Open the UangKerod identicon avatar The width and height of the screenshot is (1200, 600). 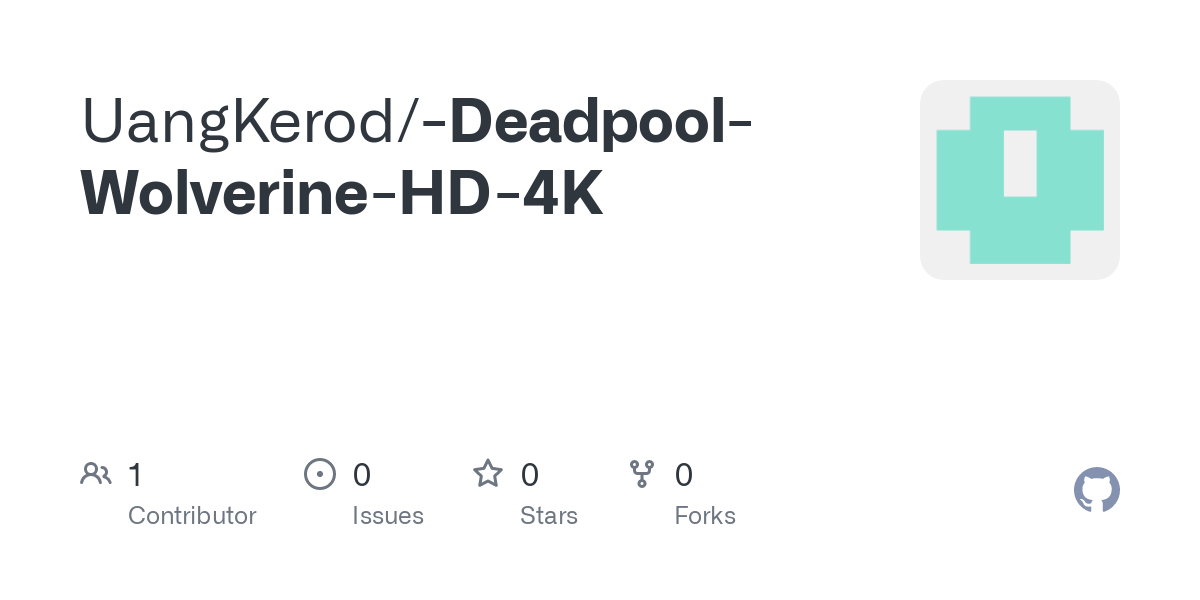tap(1020, 180)
